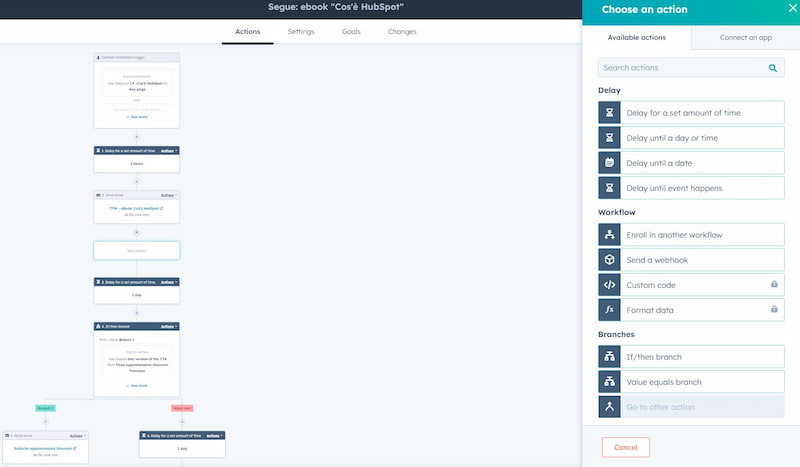Image resolution: width=800 pixels, height=467 pixels.
Task: Click hourglass icon beside Delay until a day or time
Action: click(x=609, y=138)
